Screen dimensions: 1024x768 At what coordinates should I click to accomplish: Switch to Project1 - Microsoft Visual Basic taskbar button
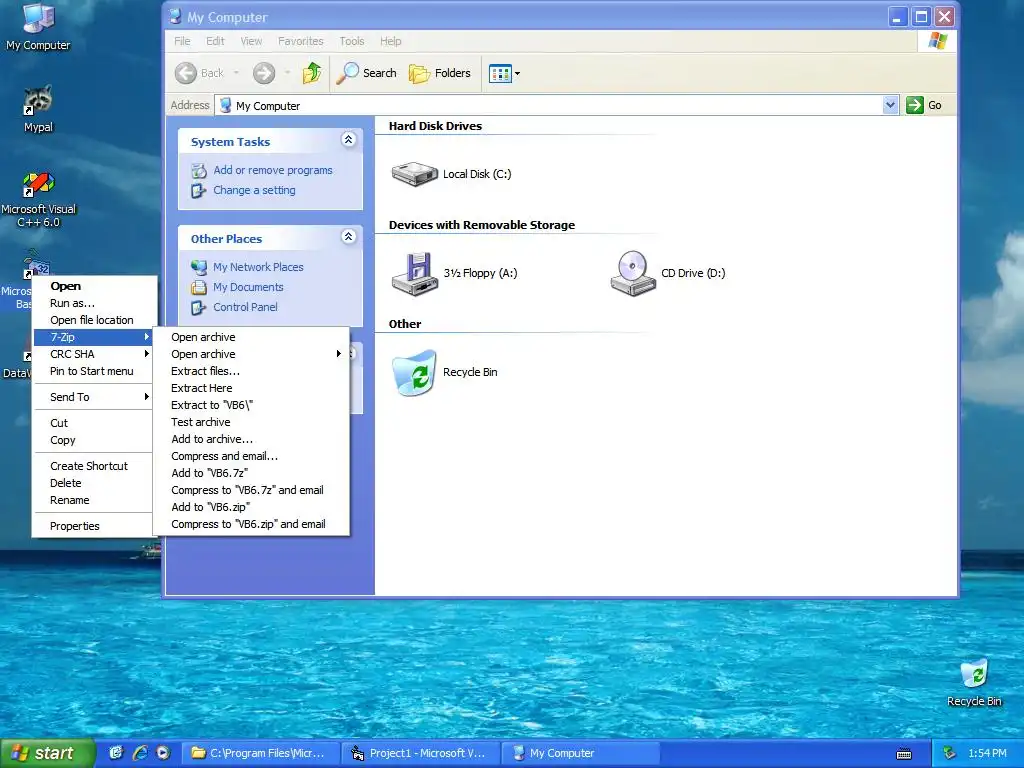[x=420, y=753]
